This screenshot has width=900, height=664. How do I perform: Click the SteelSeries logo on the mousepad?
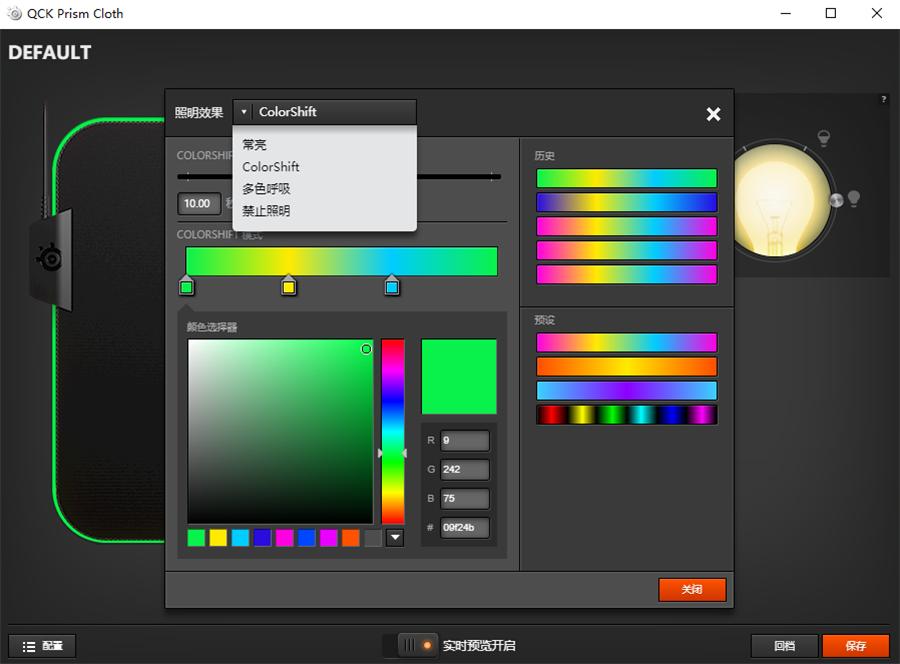[x=49, y=258]
